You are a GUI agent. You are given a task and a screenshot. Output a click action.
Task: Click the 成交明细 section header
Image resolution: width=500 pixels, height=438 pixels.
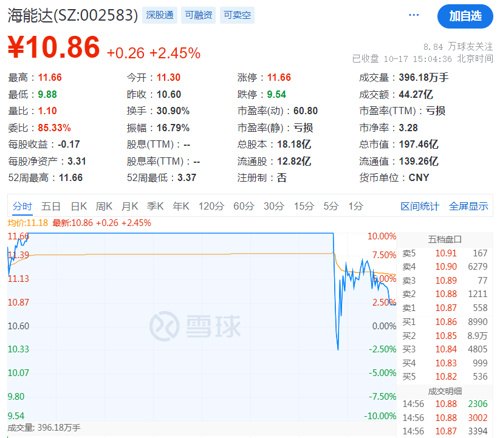(445, 391)
